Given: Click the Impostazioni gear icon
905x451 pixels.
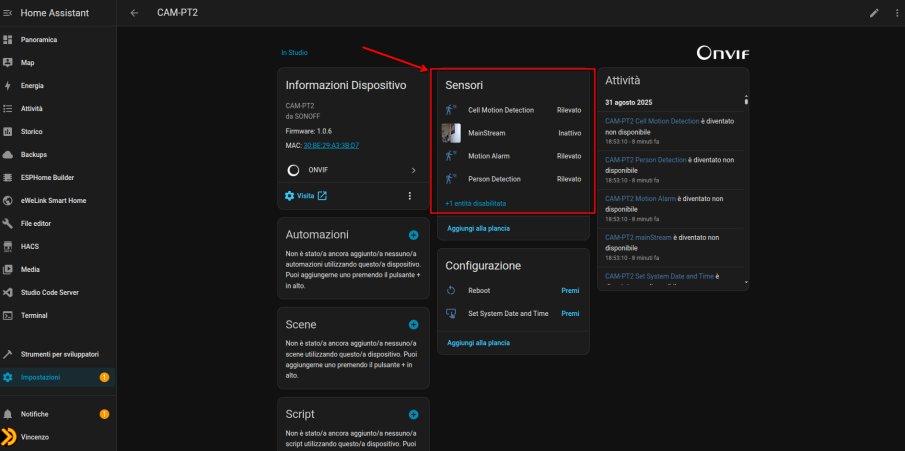Looking at the screenshot, I should [8, 377].
